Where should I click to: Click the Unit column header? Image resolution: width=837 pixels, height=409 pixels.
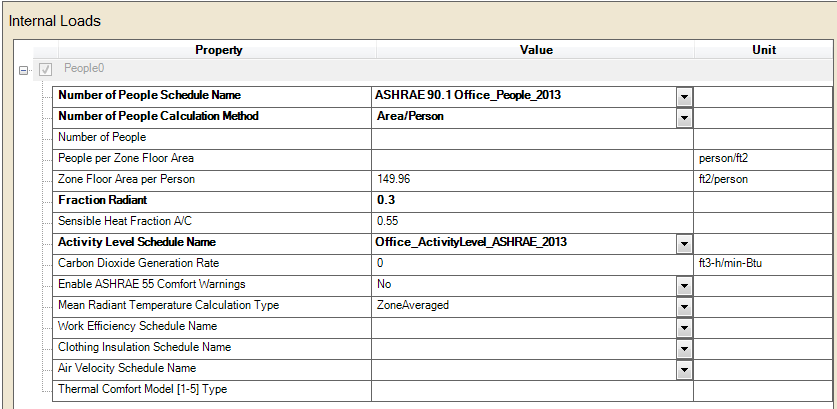click(763, 50)
